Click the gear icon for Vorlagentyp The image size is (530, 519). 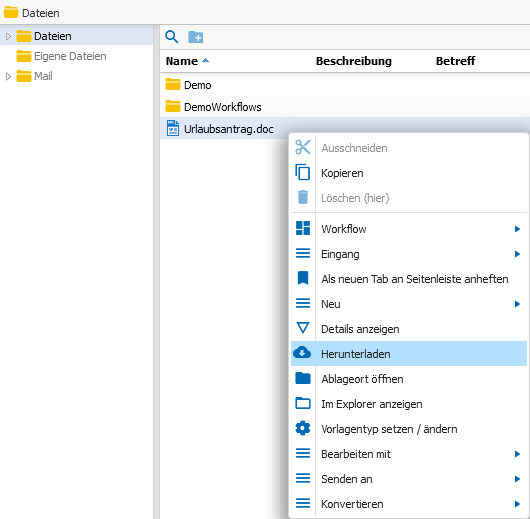coord(303,428)
